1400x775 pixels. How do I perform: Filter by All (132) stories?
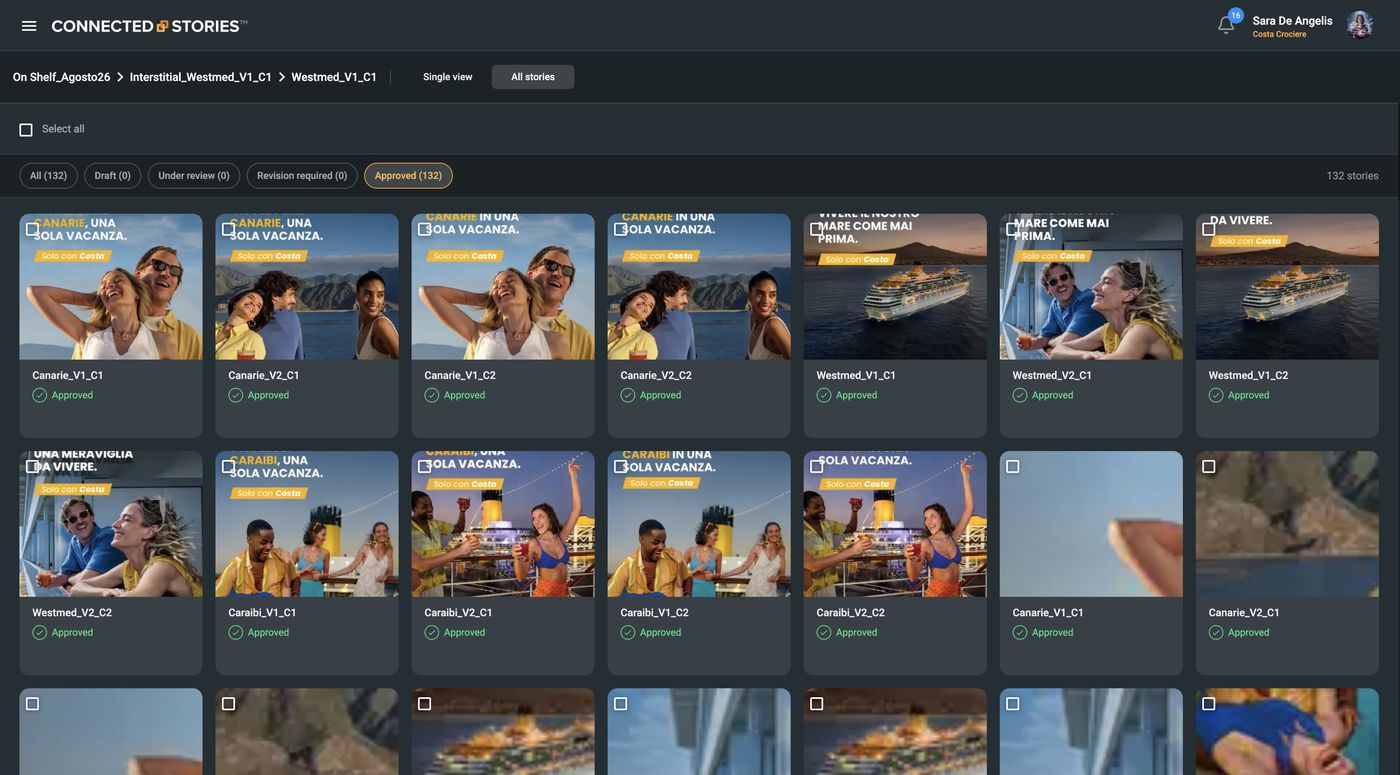pos(49,176)
